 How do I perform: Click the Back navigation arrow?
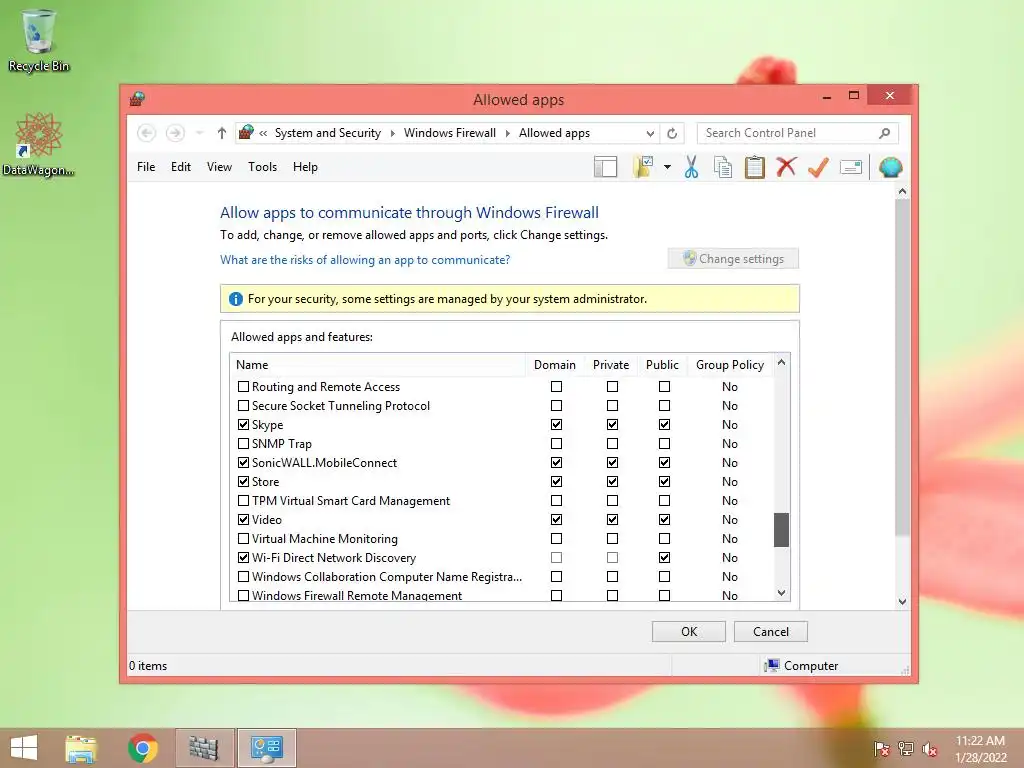(146, 133)
